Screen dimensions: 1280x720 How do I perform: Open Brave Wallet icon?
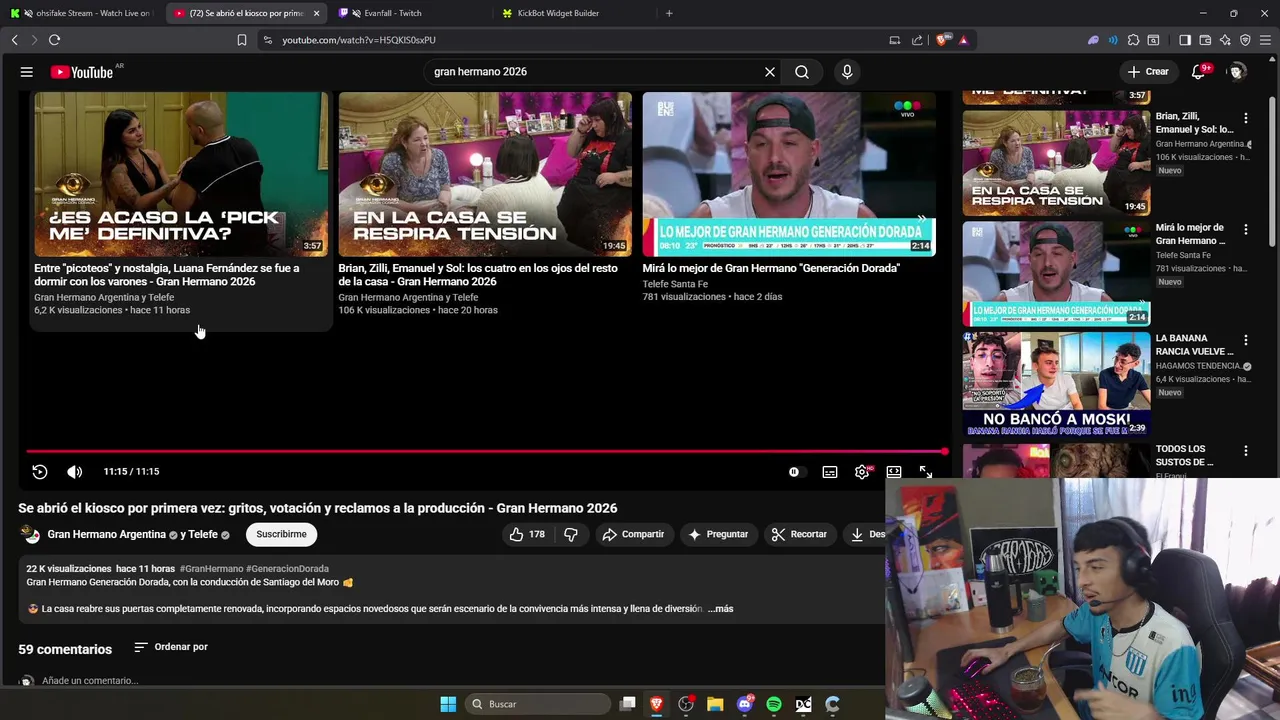tap(1205, 40)
